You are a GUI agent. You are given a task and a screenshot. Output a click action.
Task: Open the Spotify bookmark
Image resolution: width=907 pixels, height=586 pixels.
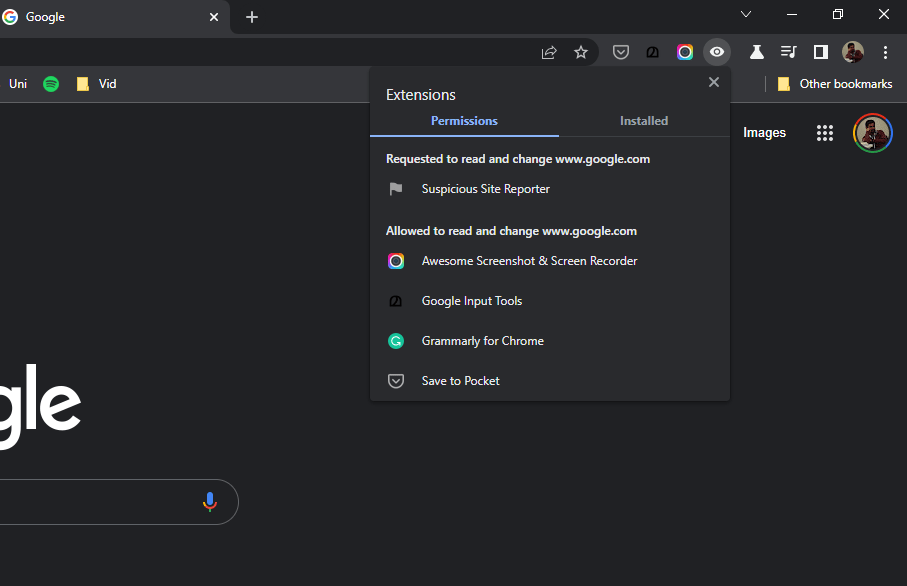tap(51, 84)
